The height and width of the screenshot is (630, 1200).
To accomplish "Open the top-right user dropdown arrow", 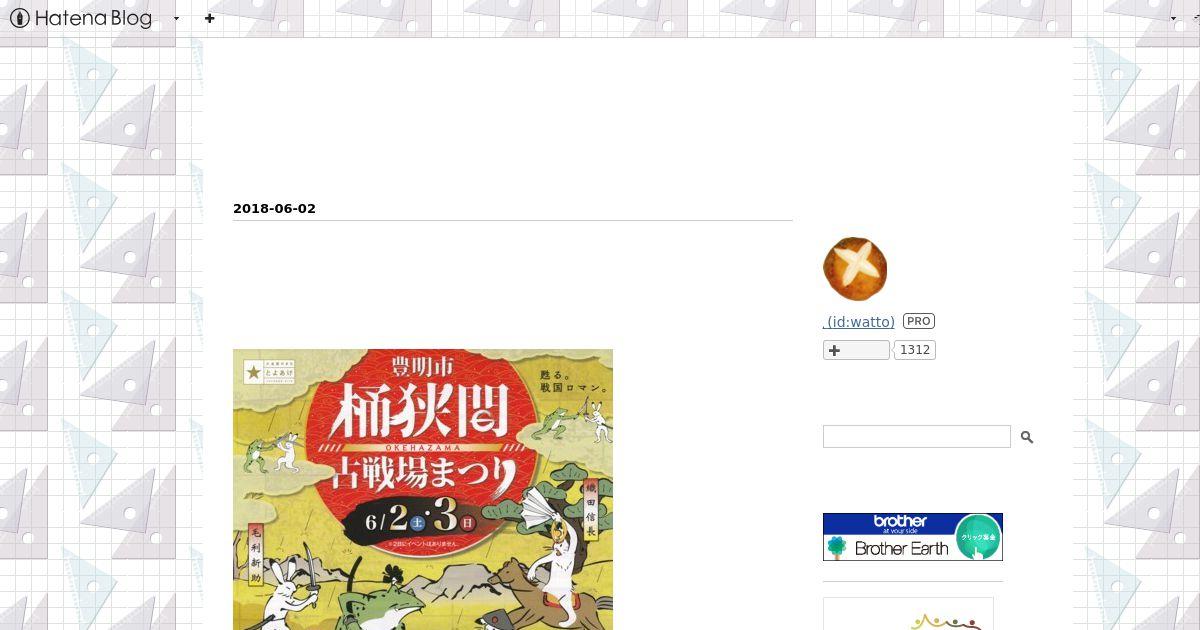I will point(1174,18).
